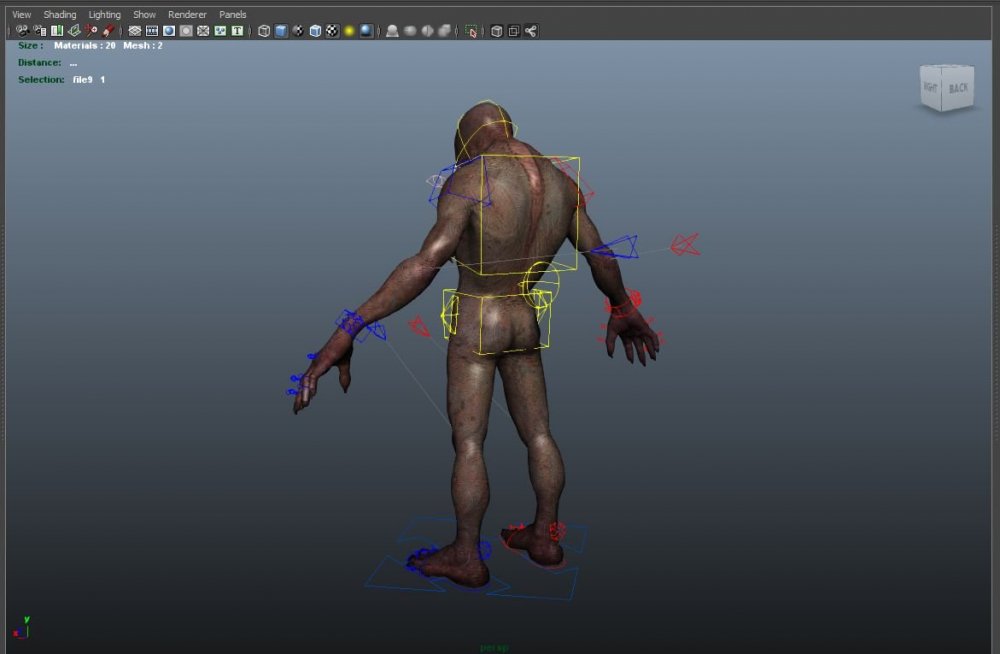Click the X-Ray Joints icon
The image size is (1000, 654).
tap(530, 31)
